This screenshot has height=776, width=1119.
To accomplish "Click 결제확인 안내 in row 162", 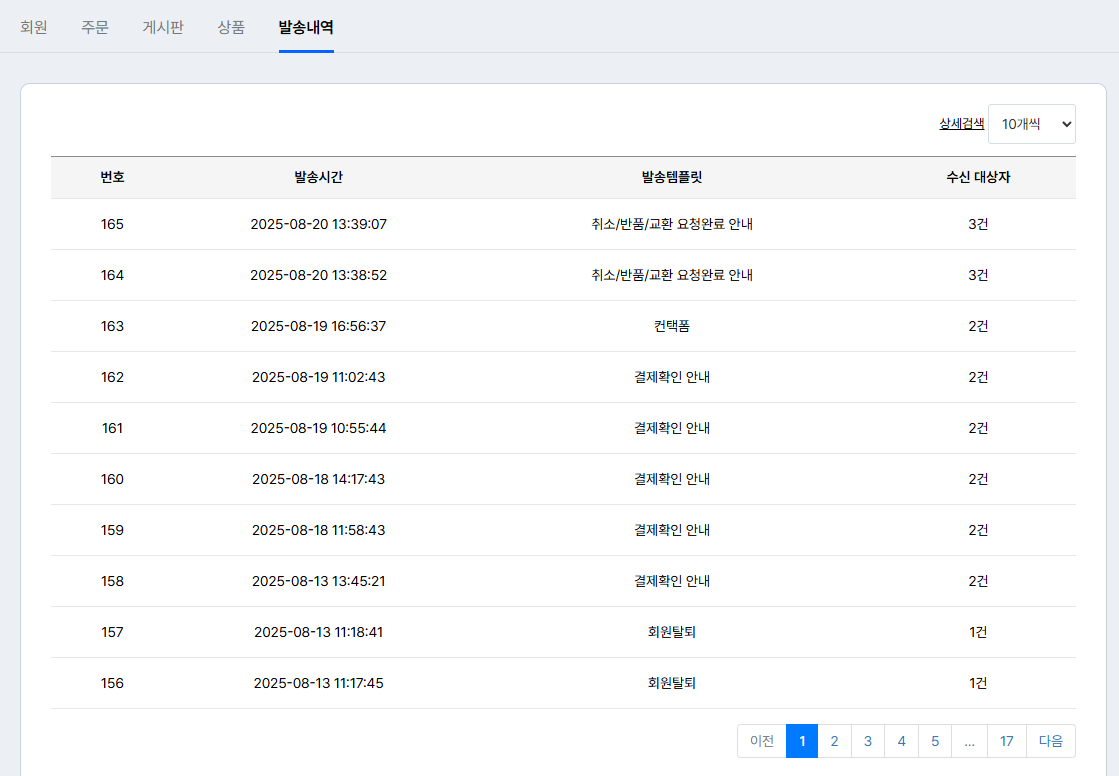I will 672,377.
